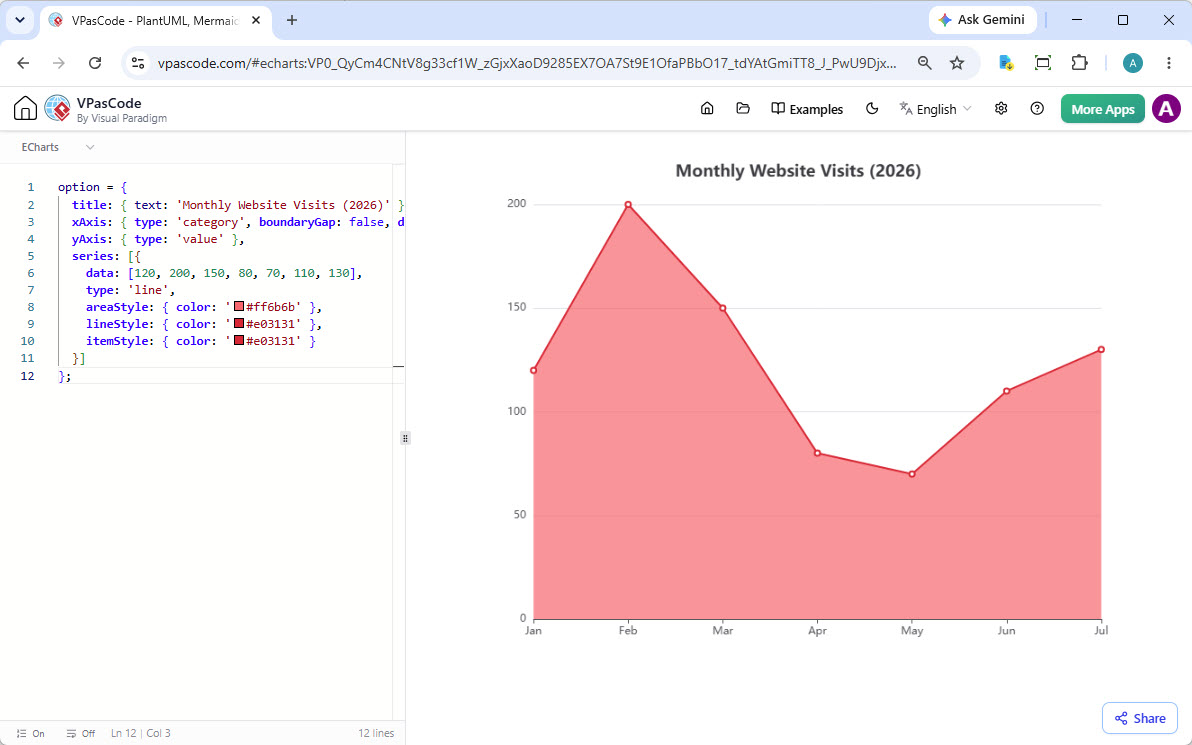Click the large home icon beside VPasCode logo

tap(25, 109)
